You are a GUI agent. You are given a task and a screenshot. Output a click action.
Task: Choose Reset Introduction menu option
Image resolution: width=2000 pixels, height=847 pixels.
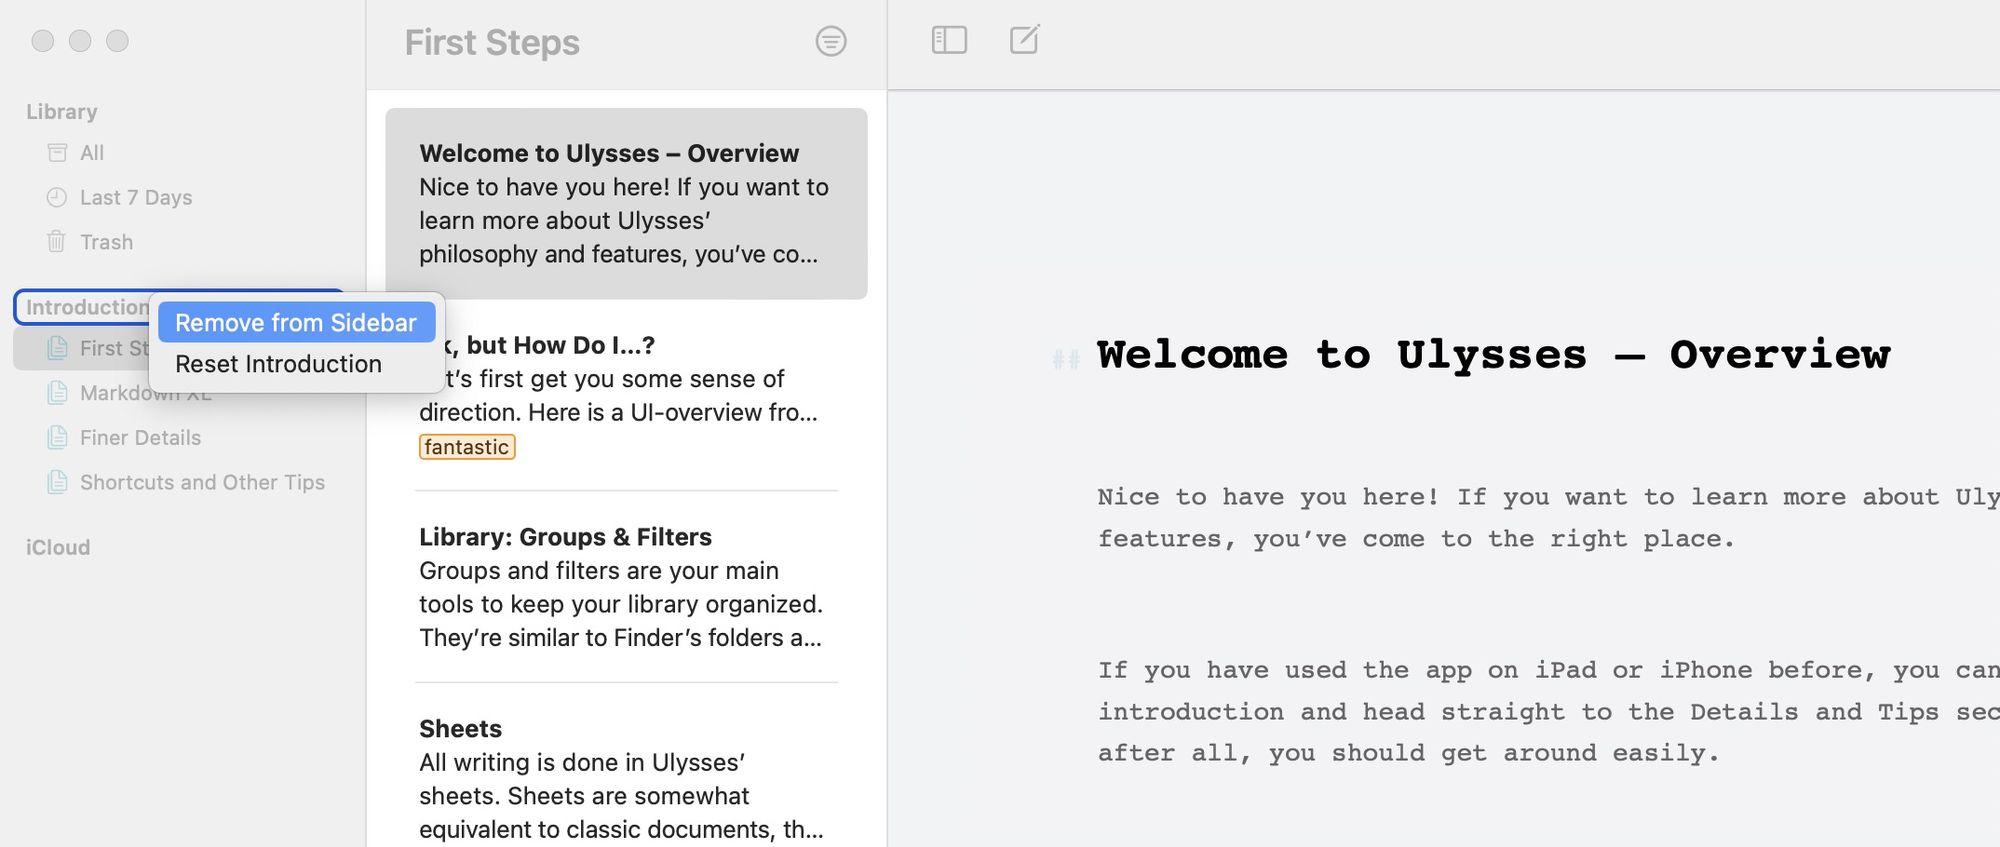click(x=278, y=364)
